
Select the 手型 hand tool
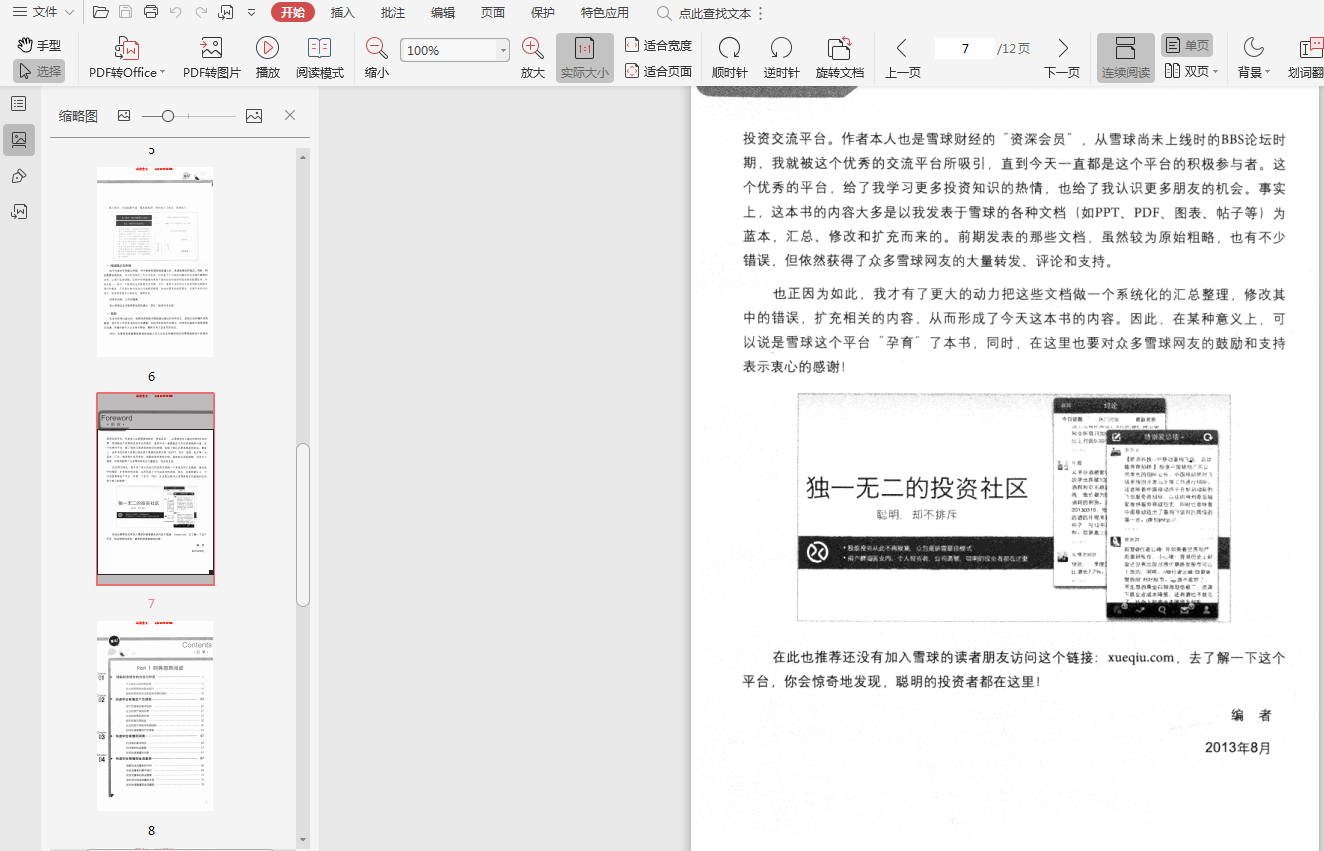39,45
